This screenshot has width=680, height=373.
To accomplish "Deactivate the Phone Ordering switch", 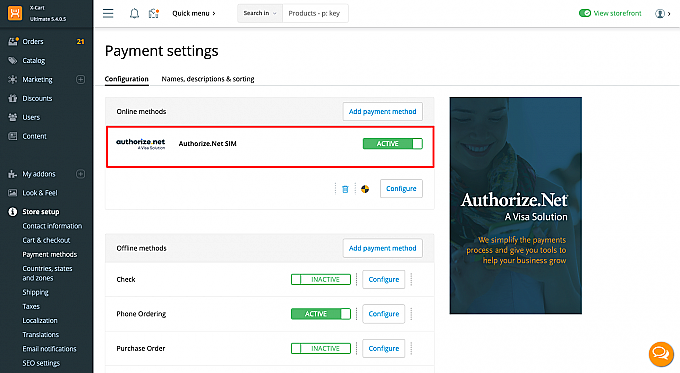I will (x=321, y=314).
